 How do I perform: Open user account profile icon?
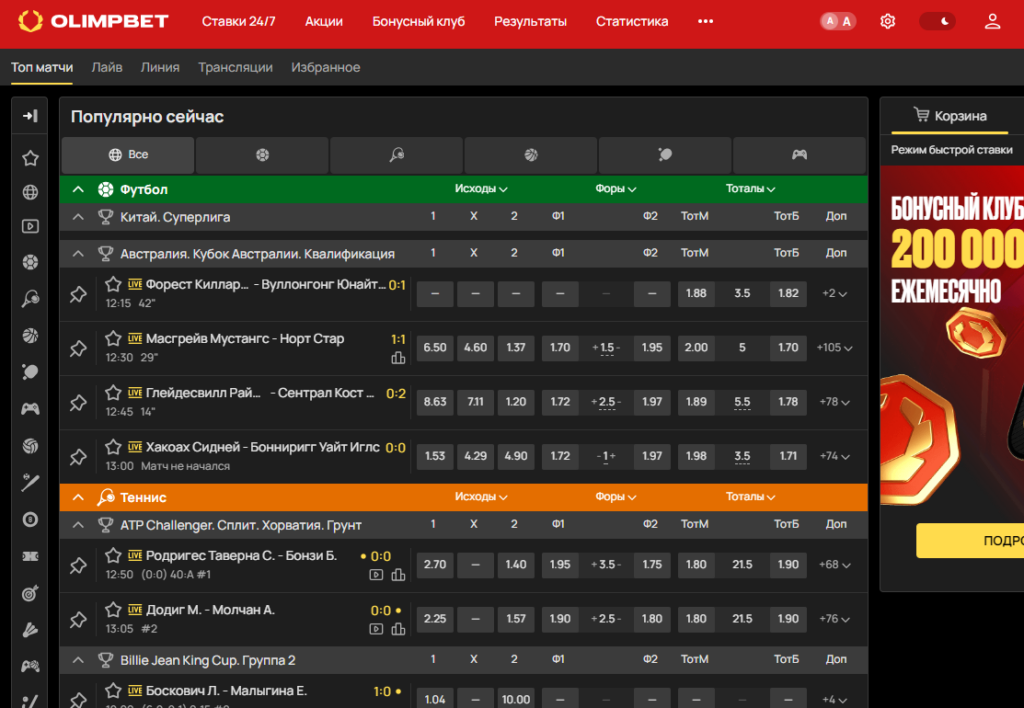992,22
